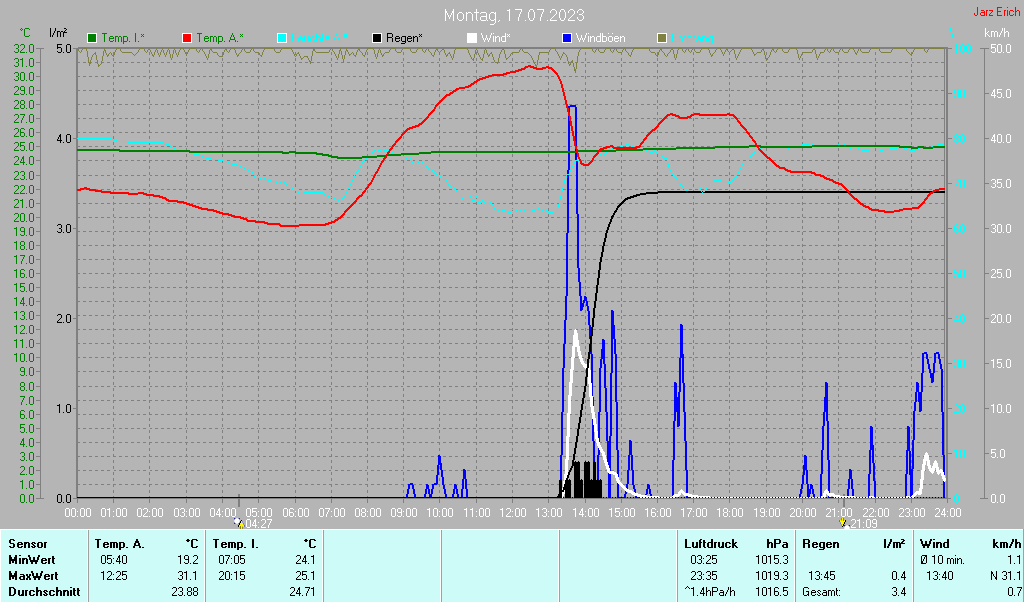Click the '23:35' pressure maximum time

point(703,577)
